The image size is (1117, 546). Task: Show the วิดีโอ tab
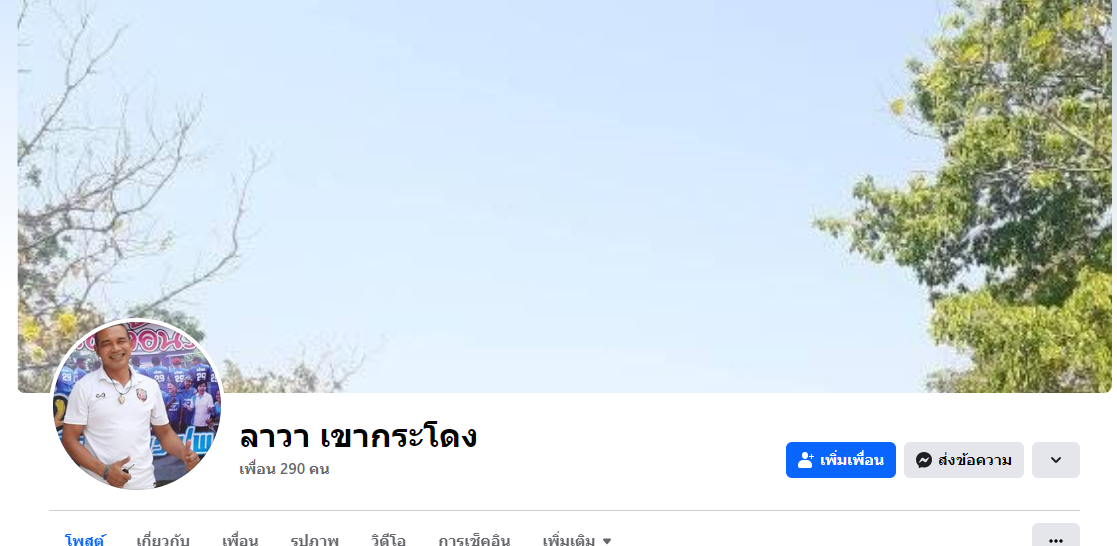tap(388, 540)
